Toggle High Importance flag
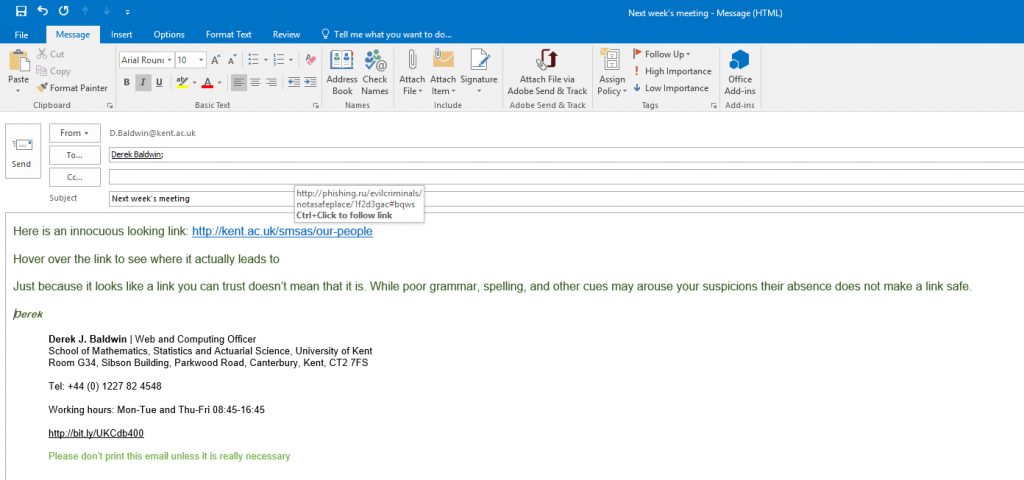1024x480 pixels. [x=671, y=71]
